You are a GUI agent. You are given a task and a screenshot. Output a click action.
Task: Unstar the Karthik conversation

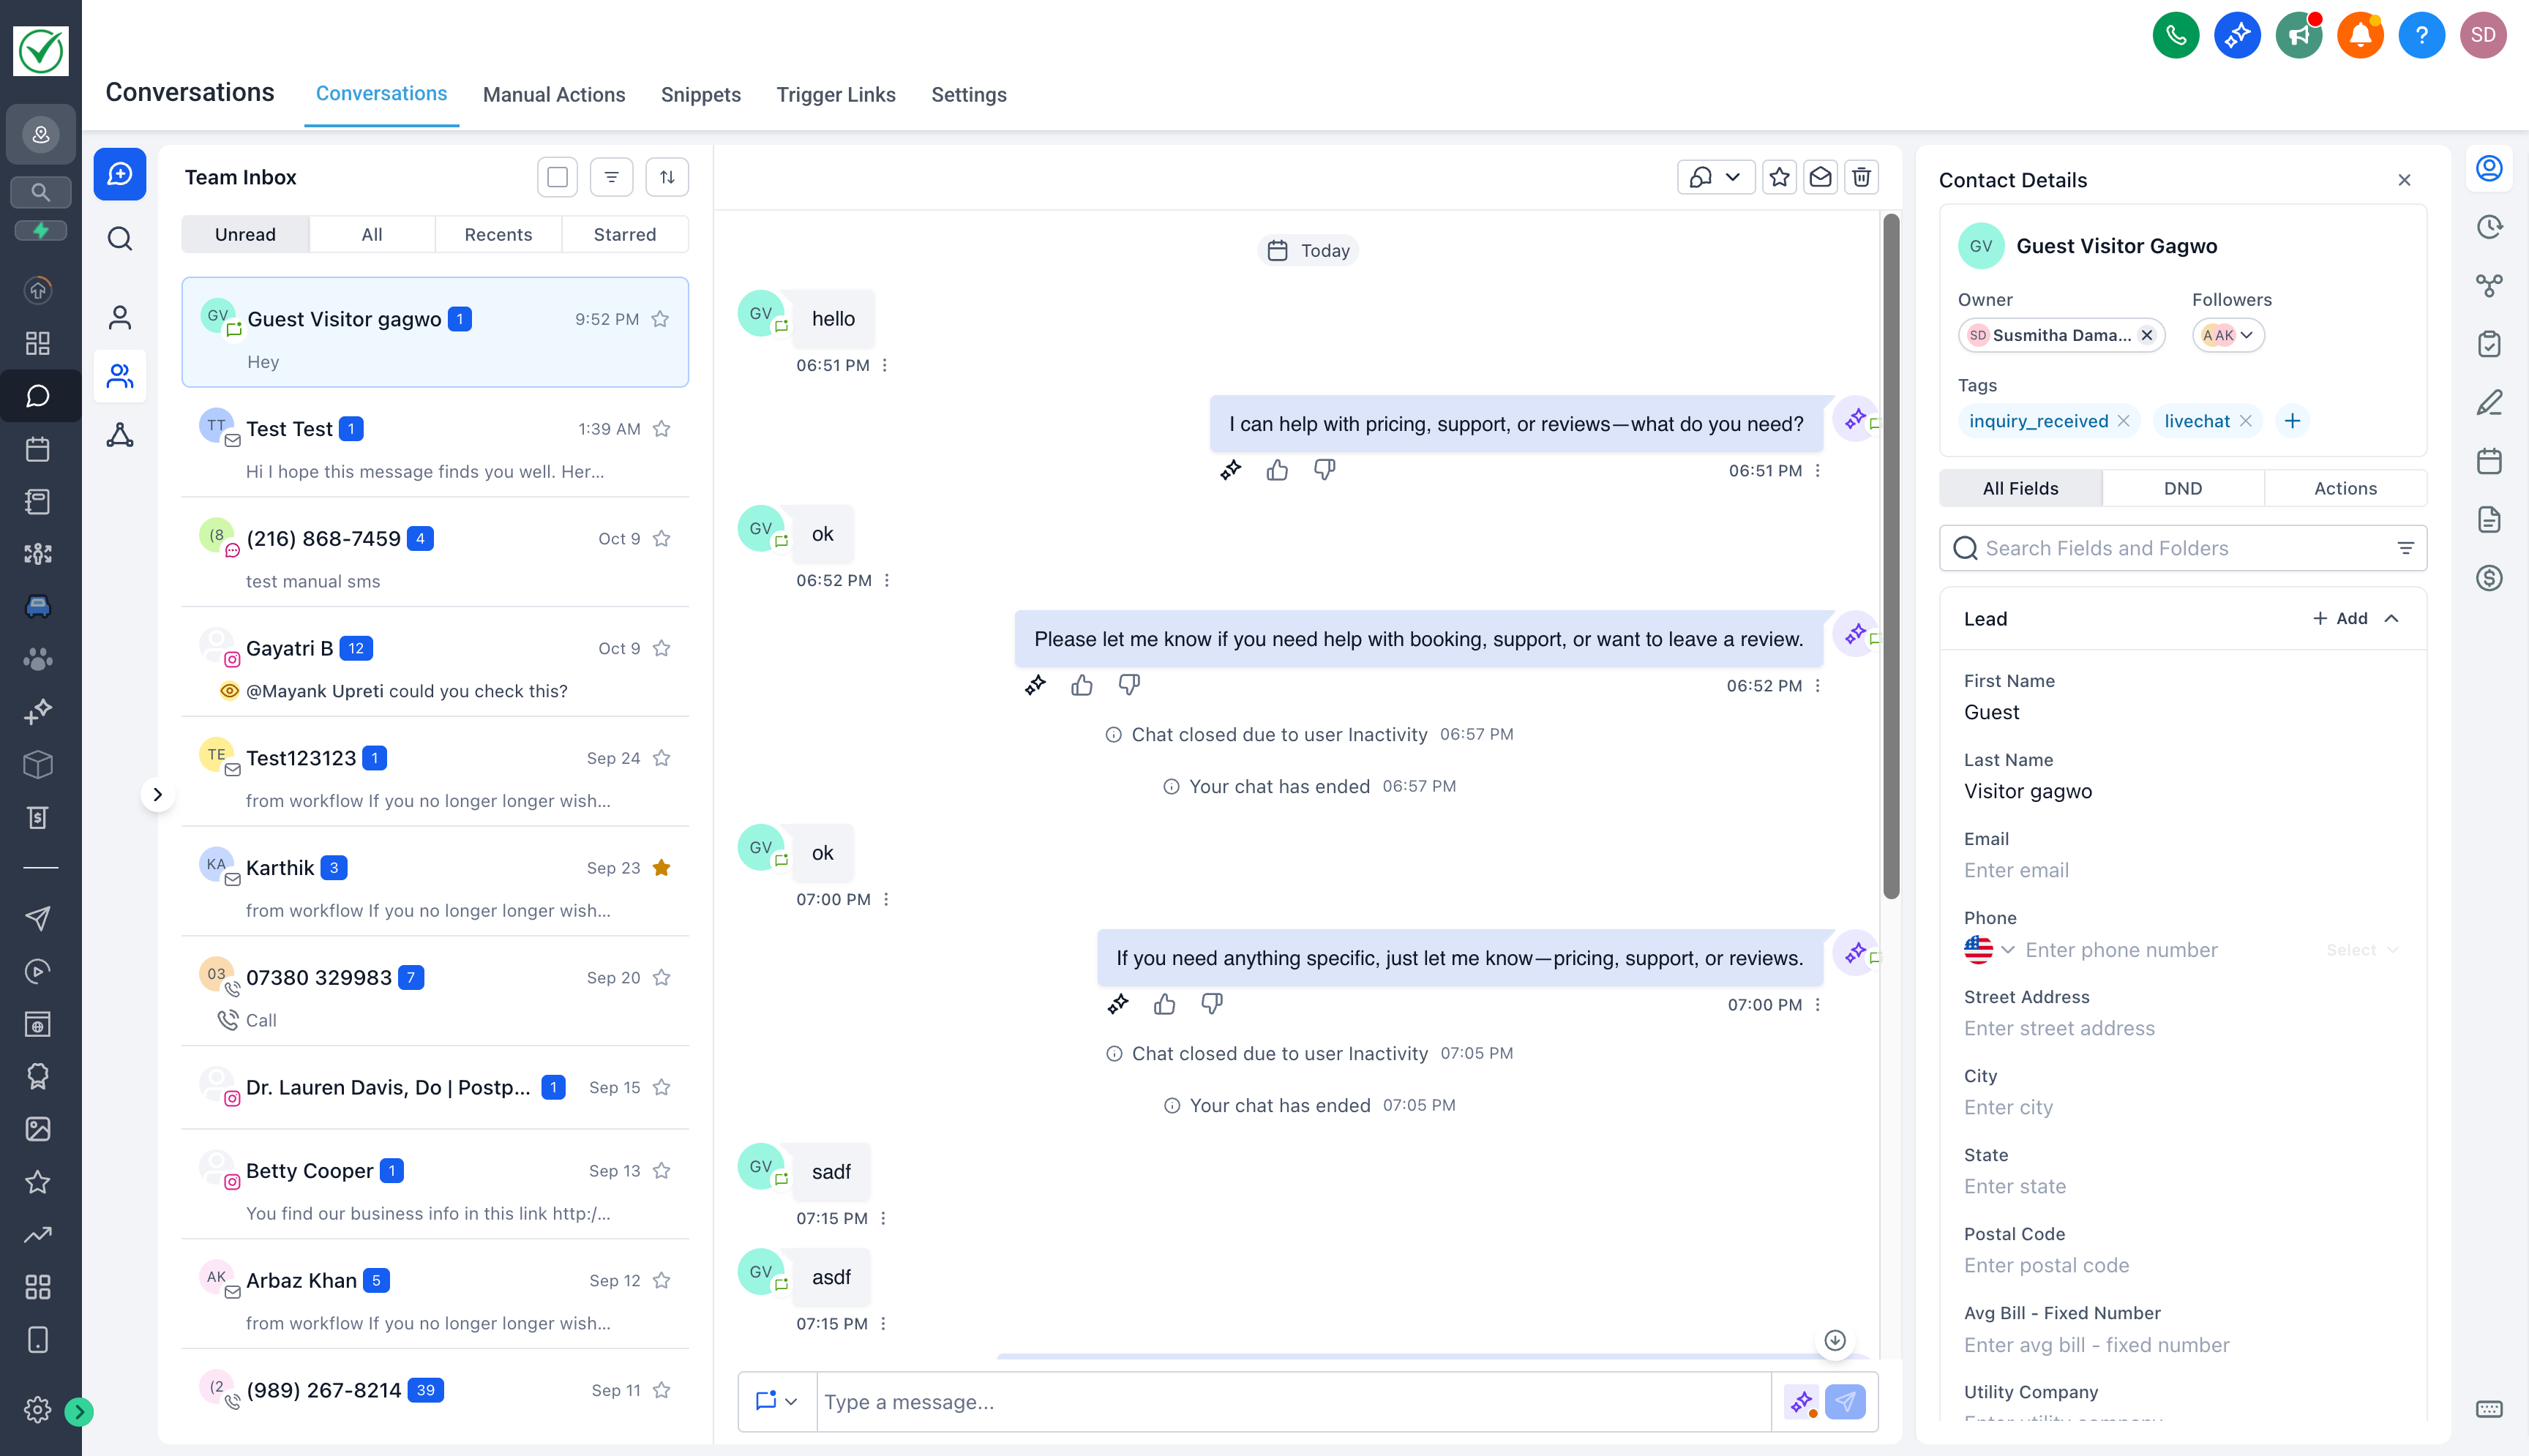[x=661, y=868]
